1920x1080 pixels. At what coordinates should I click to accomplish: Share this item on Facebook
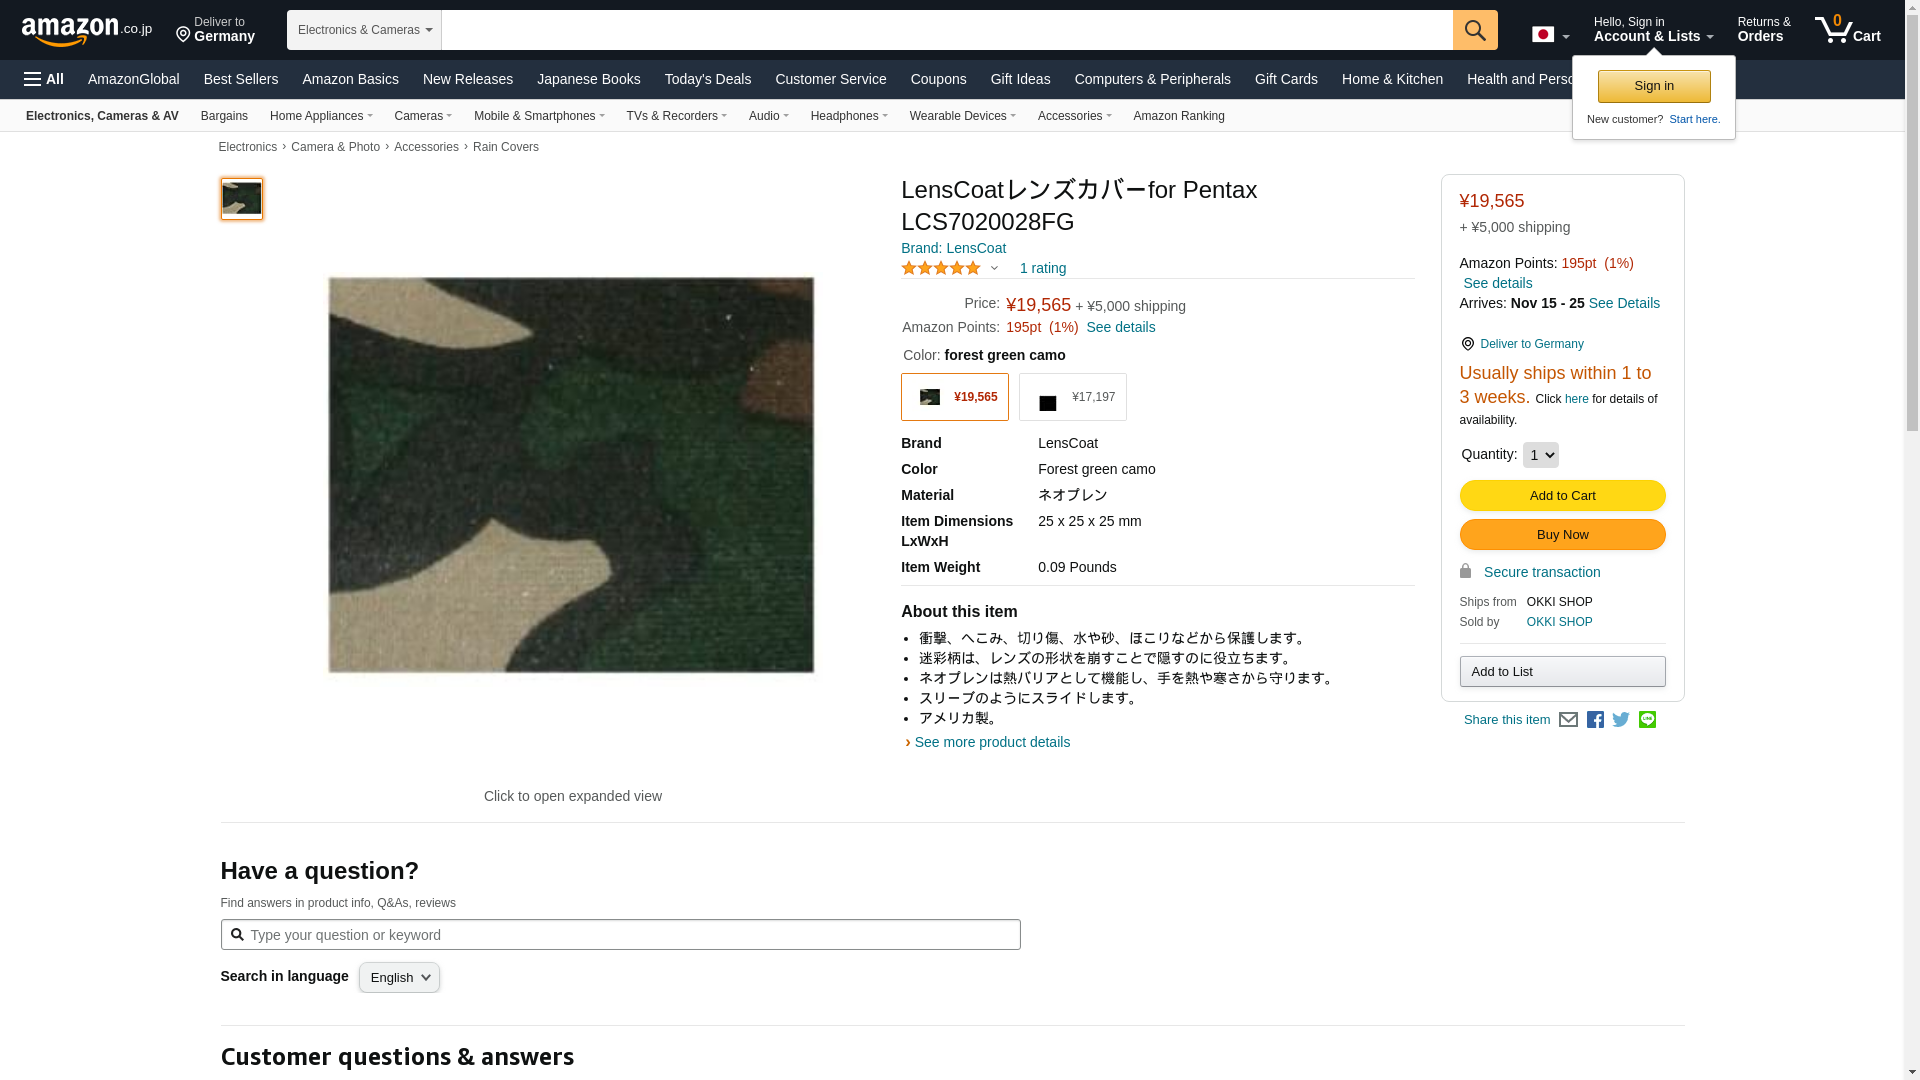(x=1595, y=720)
